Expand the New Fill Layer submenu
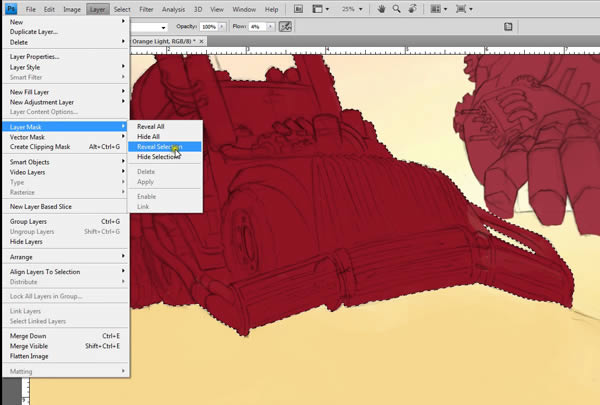Viewport: 600px width, 405px height. (66, 92)
